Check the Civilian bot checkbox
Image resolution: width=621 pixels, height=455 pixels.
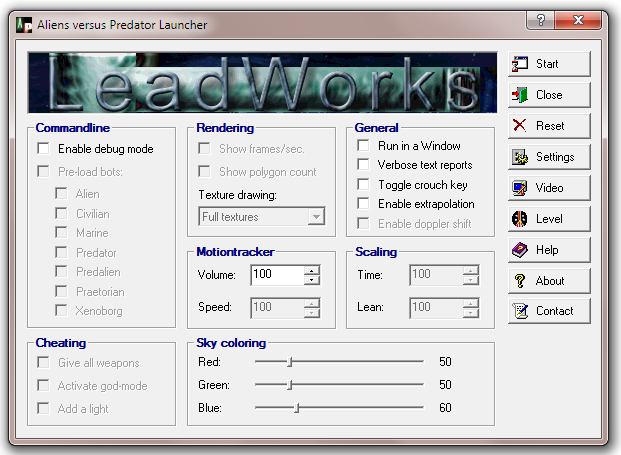[x=61, y=213]
